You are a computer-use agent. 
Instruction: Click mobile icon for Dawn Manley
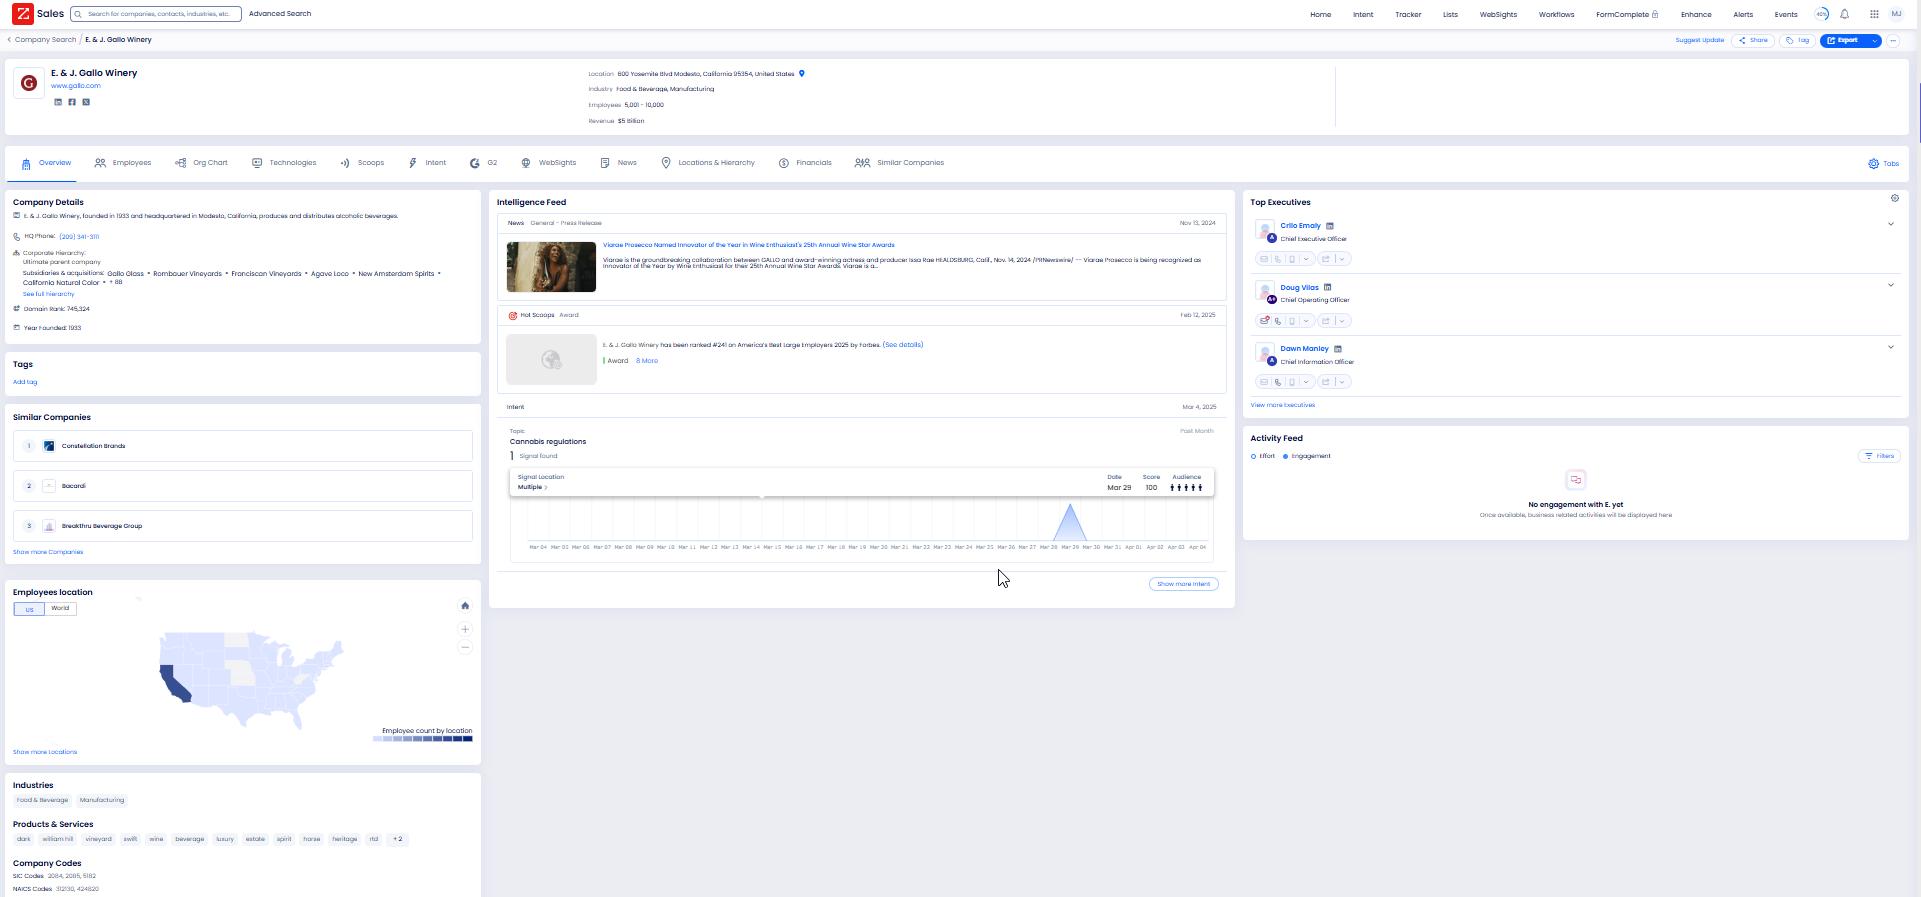click(x=1292, y=382)
